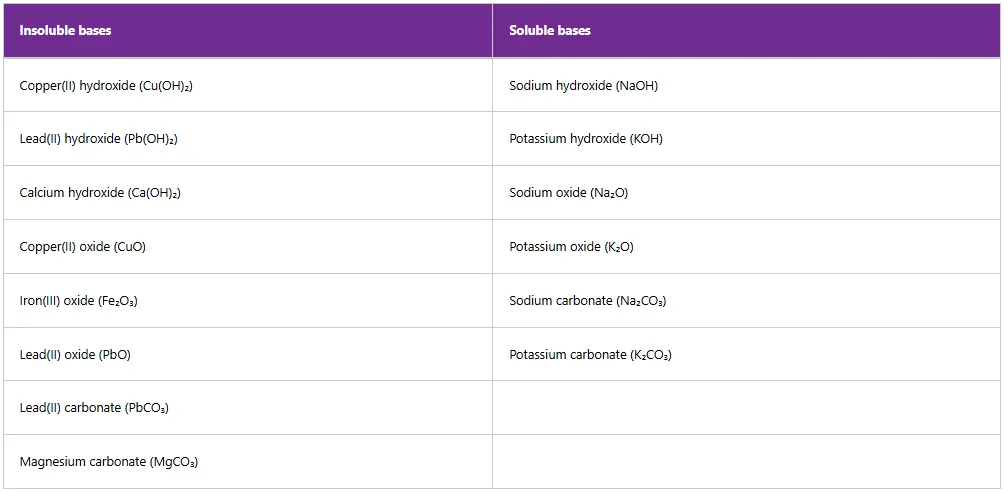The width and height of the screenshot is (1008, 493).
Task: Click the Na₂CO₃ formula text
Action: click(641, 301)
